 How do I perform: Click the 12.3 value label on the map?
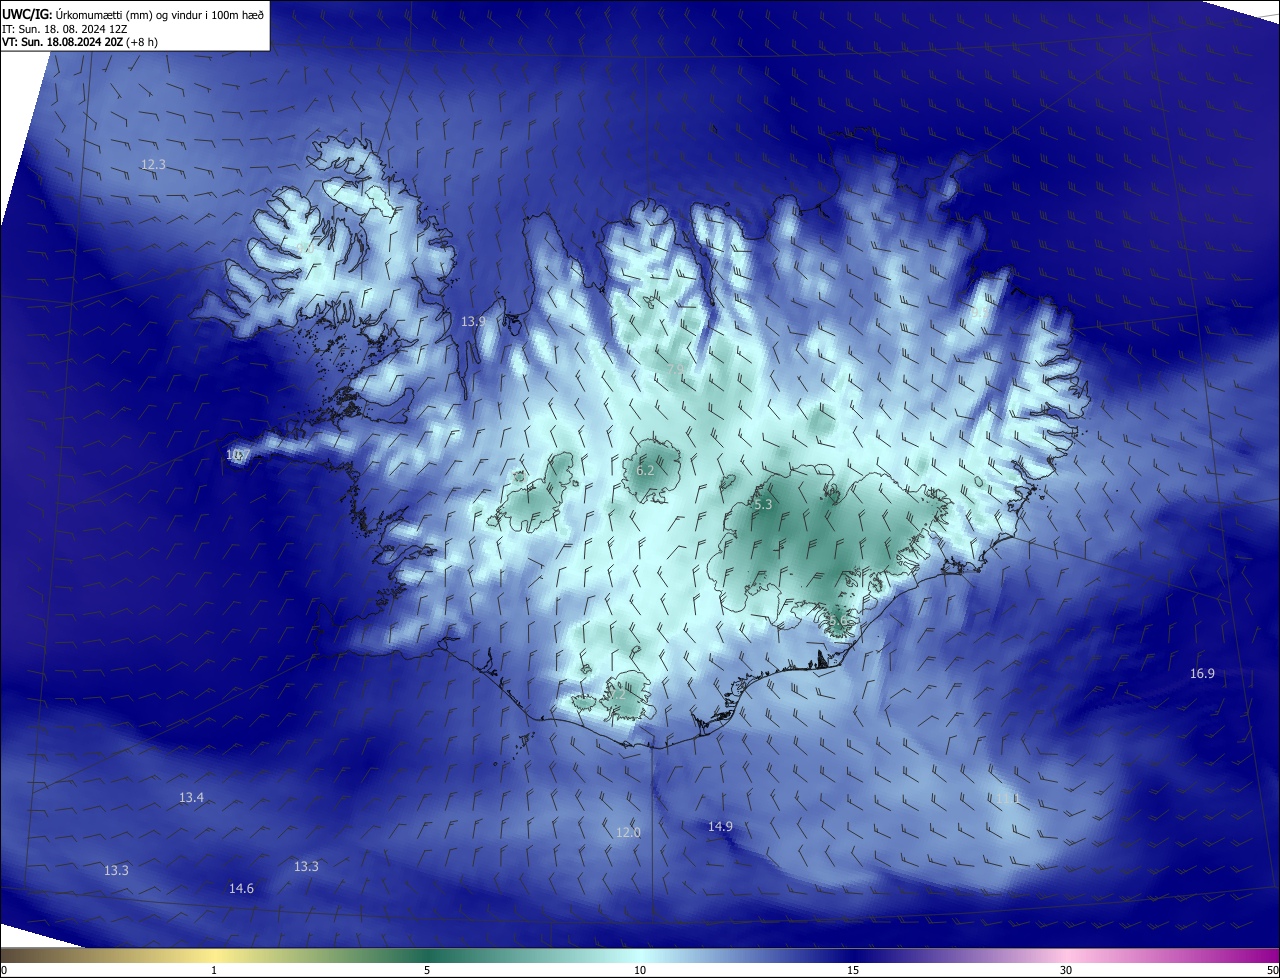153,165
